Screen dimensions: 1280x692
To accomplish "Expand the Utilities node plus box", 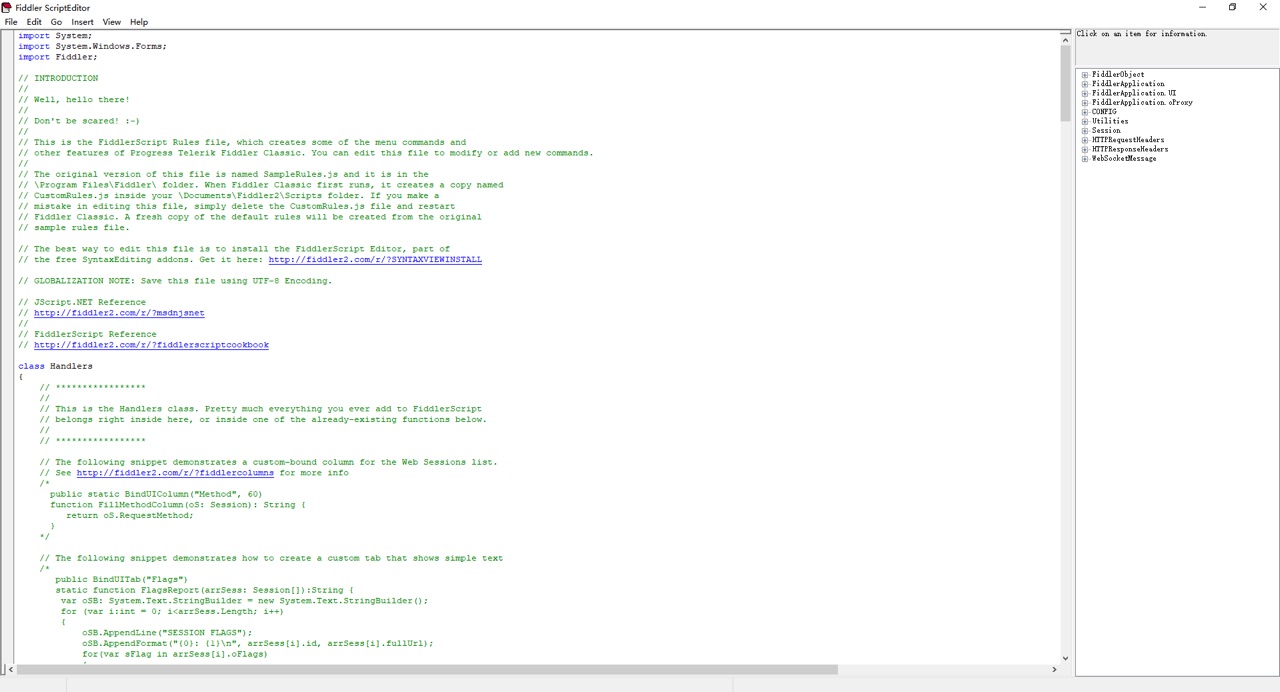I will [1085, 121].
